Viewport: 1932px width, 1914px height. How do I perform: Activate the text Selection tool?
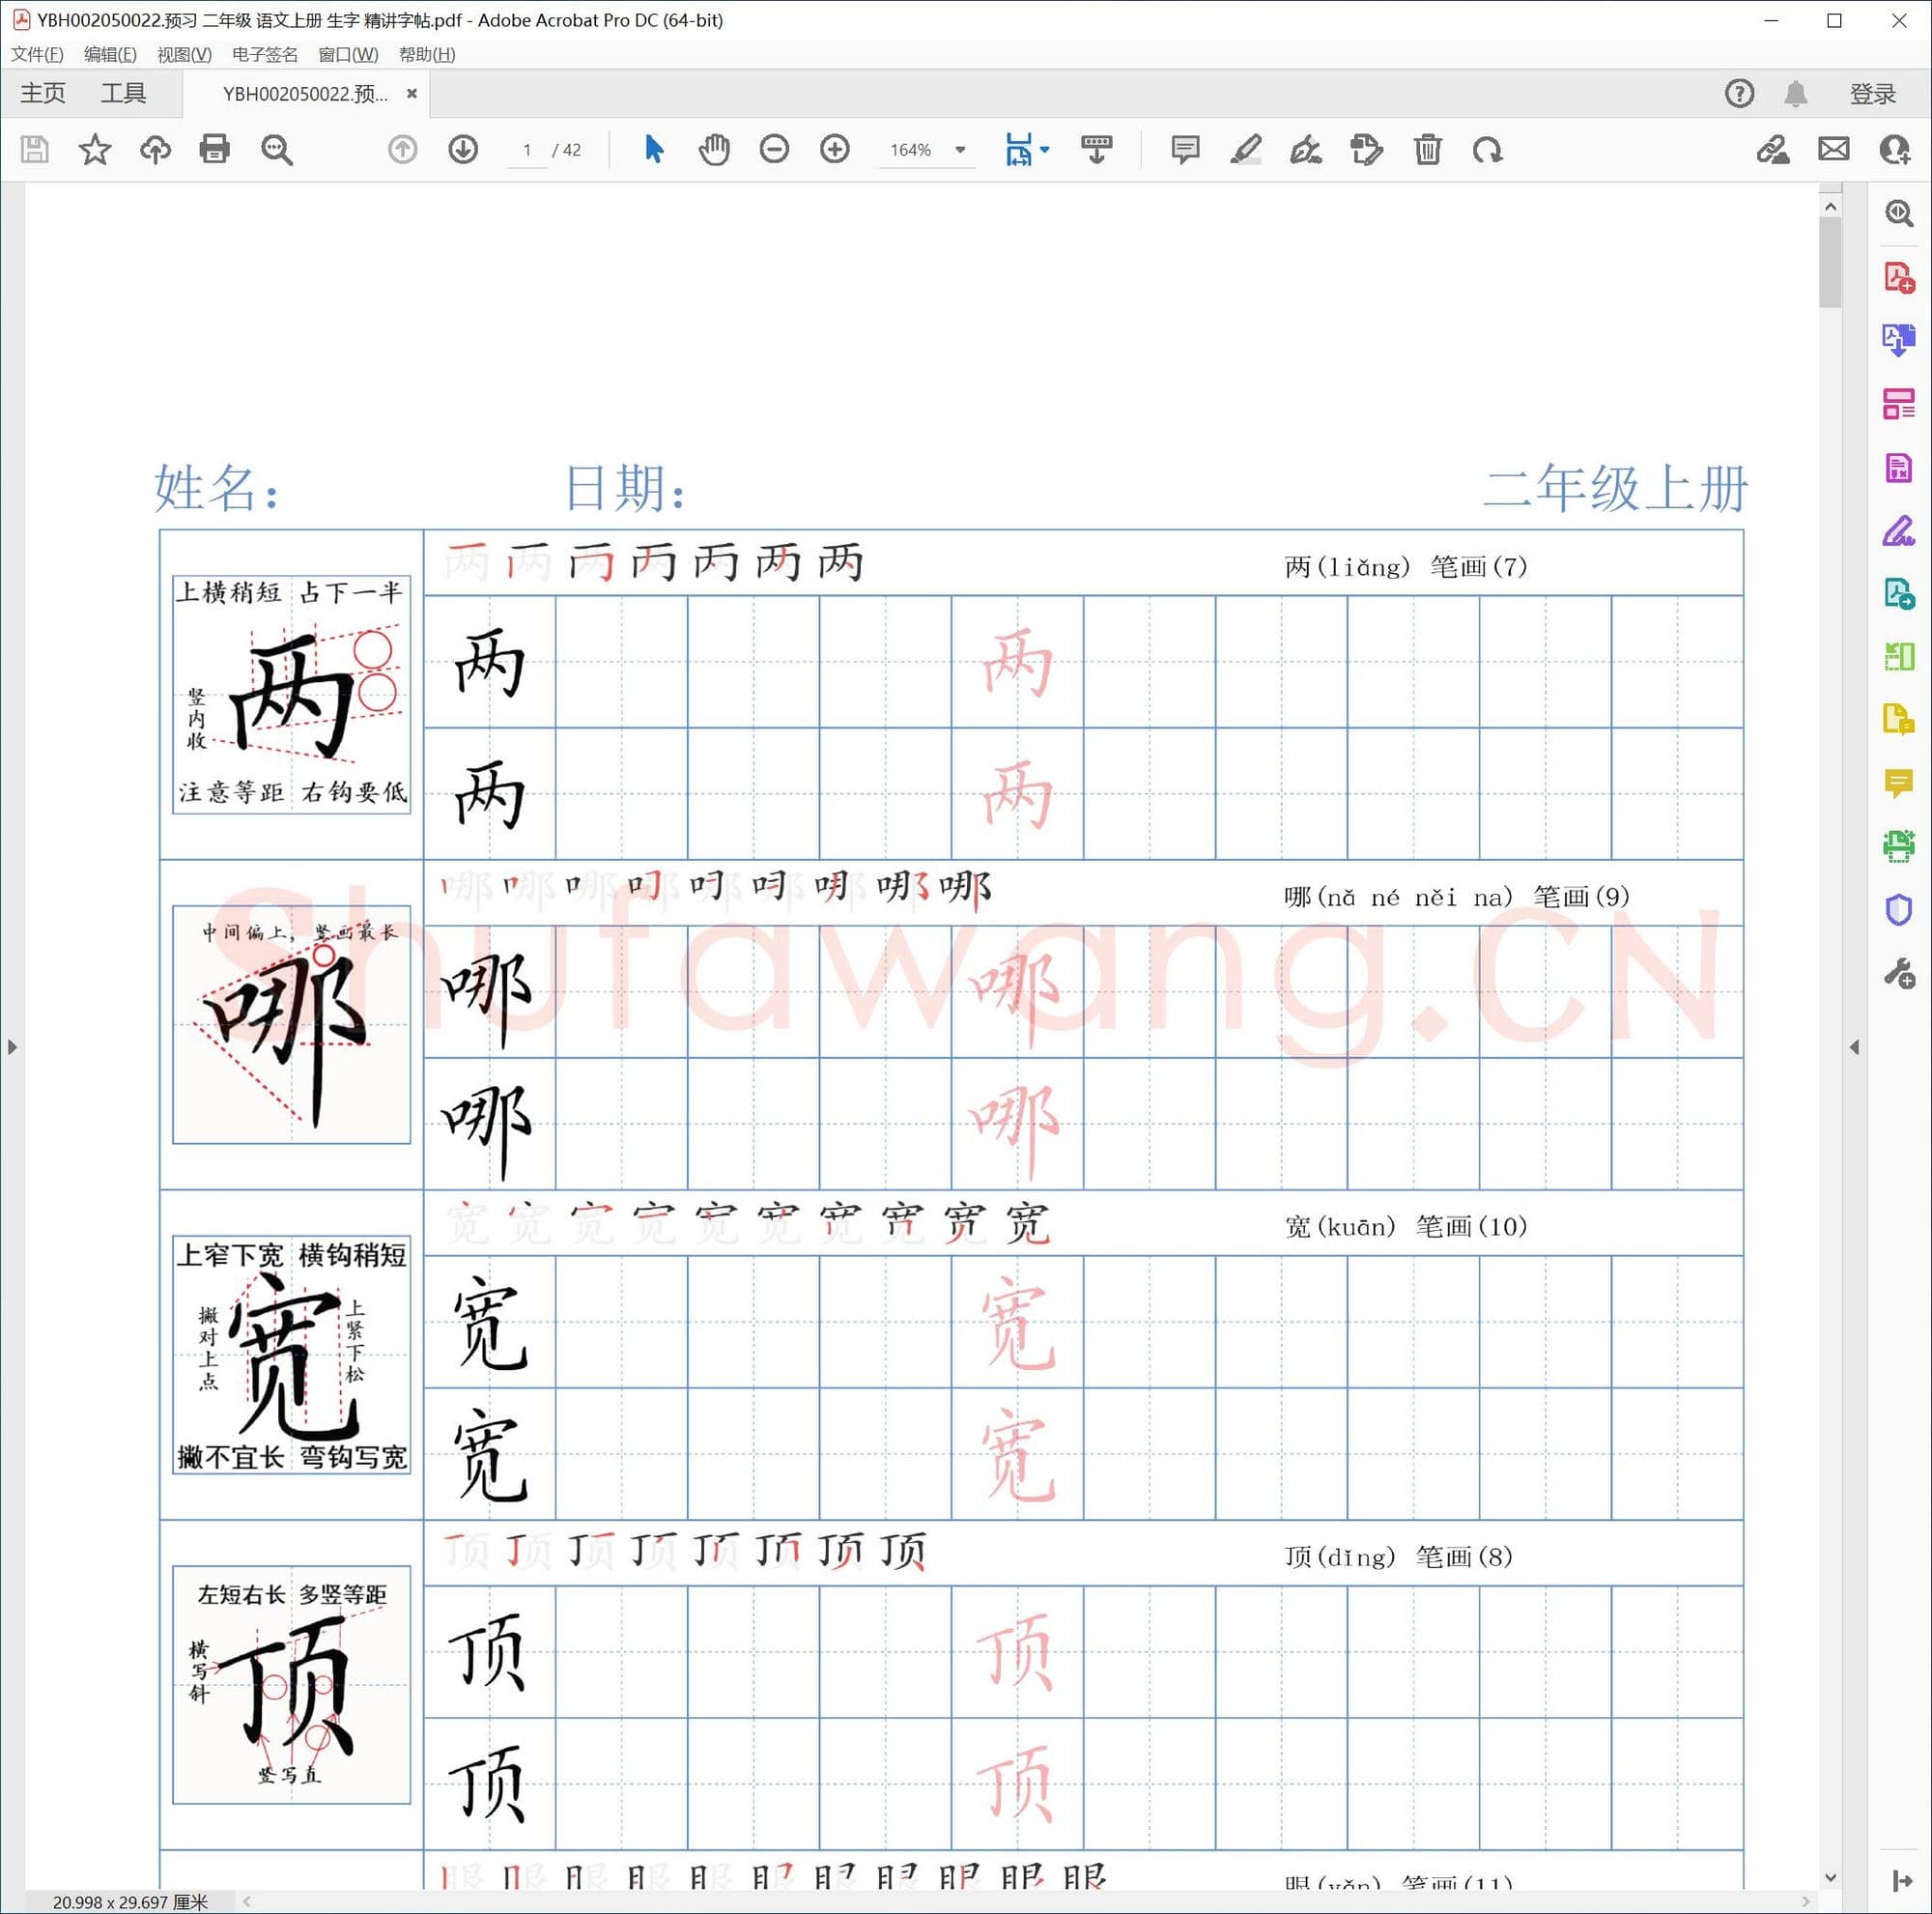click(x=652, y=149)
